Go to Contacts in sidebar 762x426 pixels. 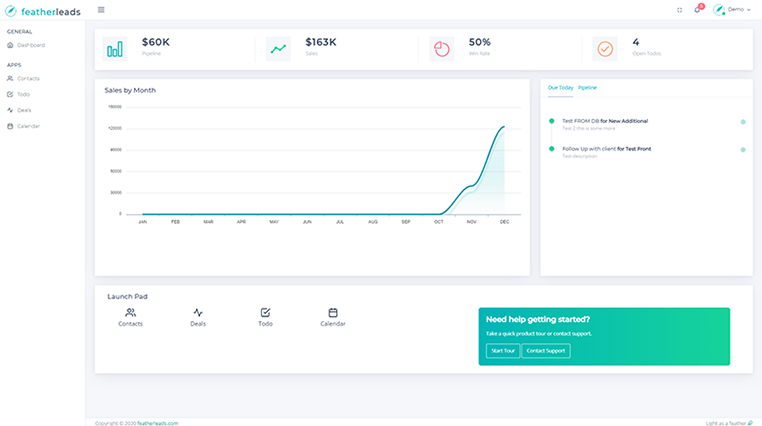(28, 78)
